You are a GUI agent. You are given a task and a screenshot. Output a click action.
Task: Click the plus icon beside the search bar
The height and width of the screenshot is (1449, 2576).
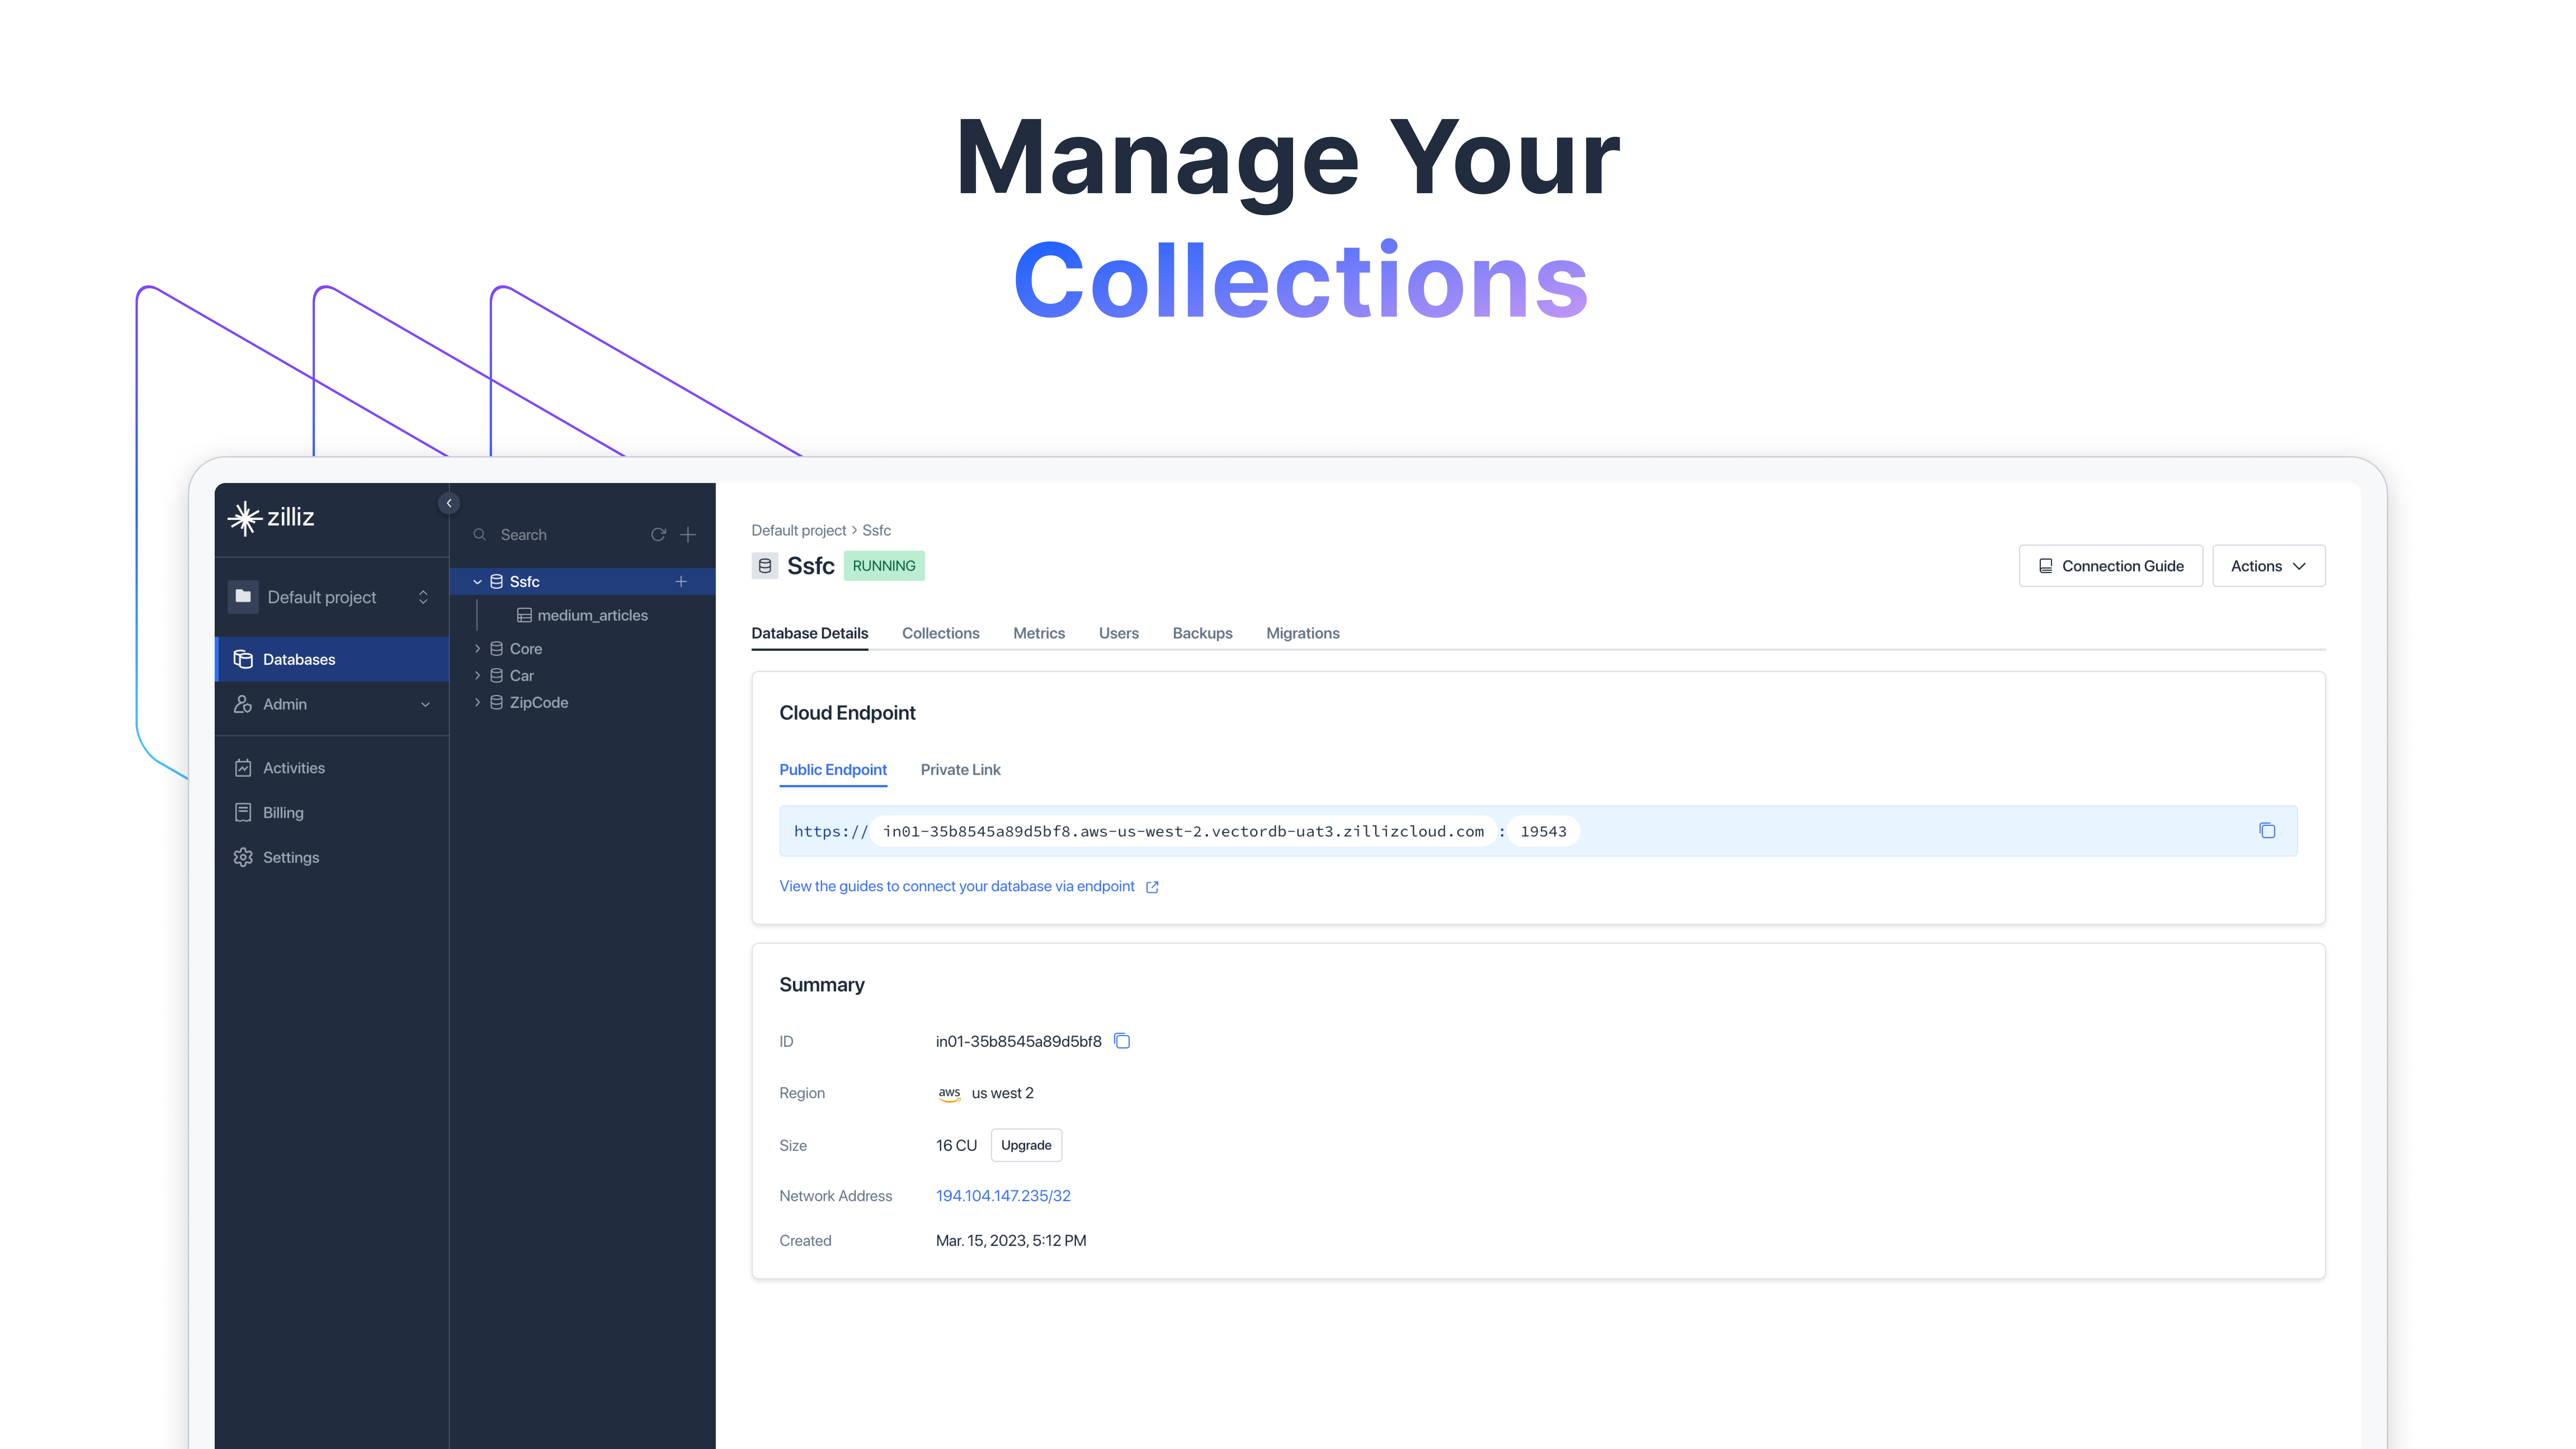coord(688,535)
